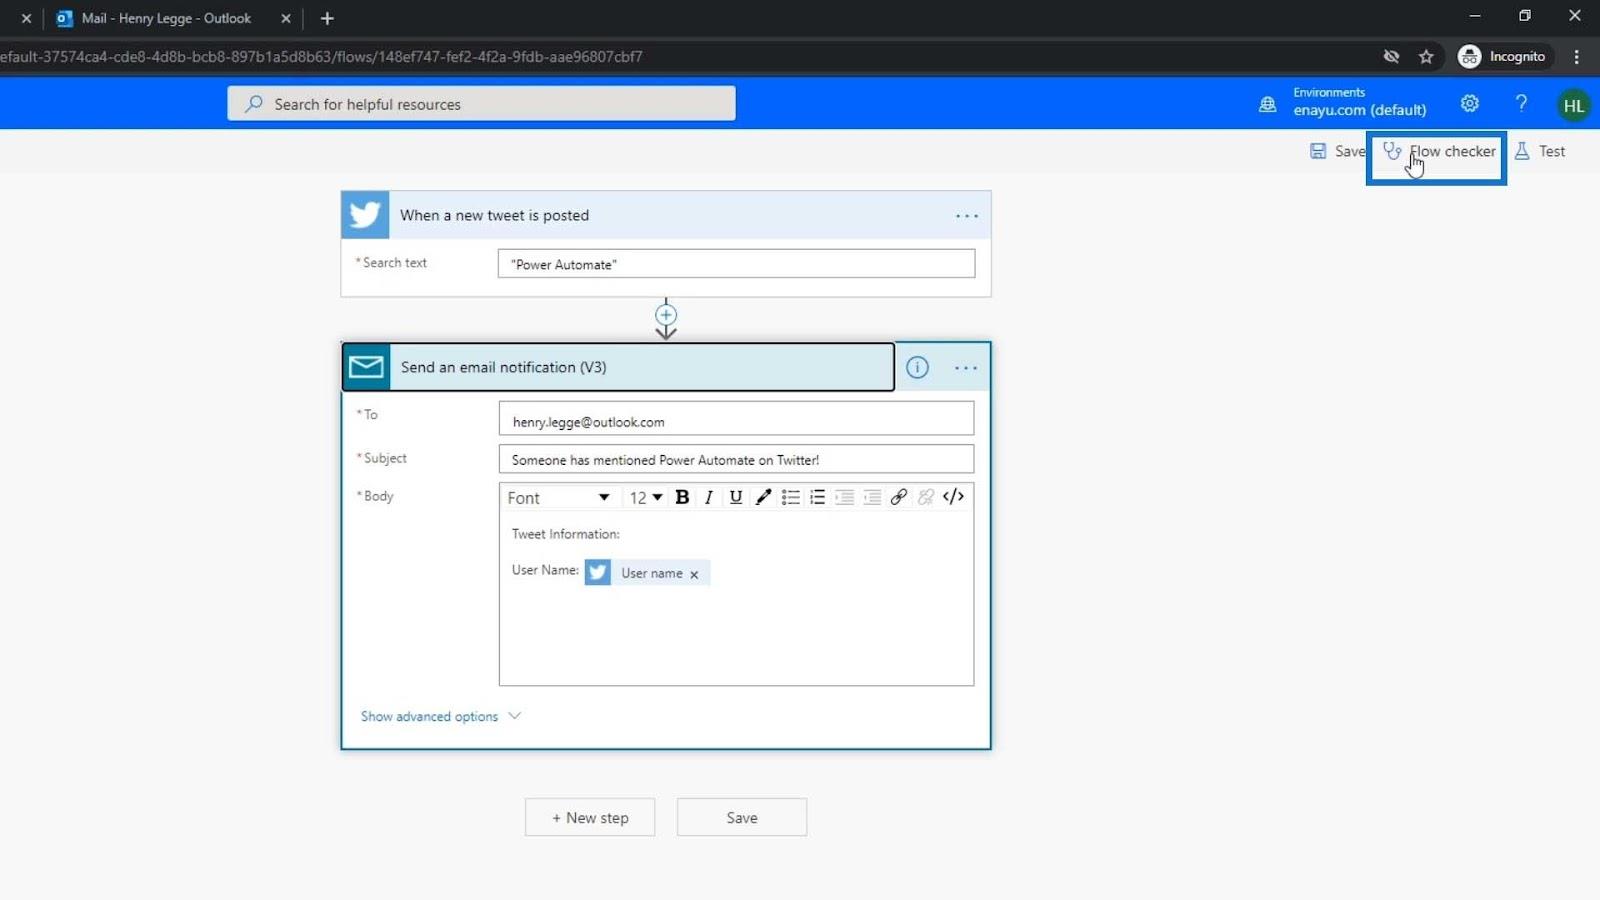Open the HL account avatar menu
1600x900 pixels.
click(x=1573, y=105)
